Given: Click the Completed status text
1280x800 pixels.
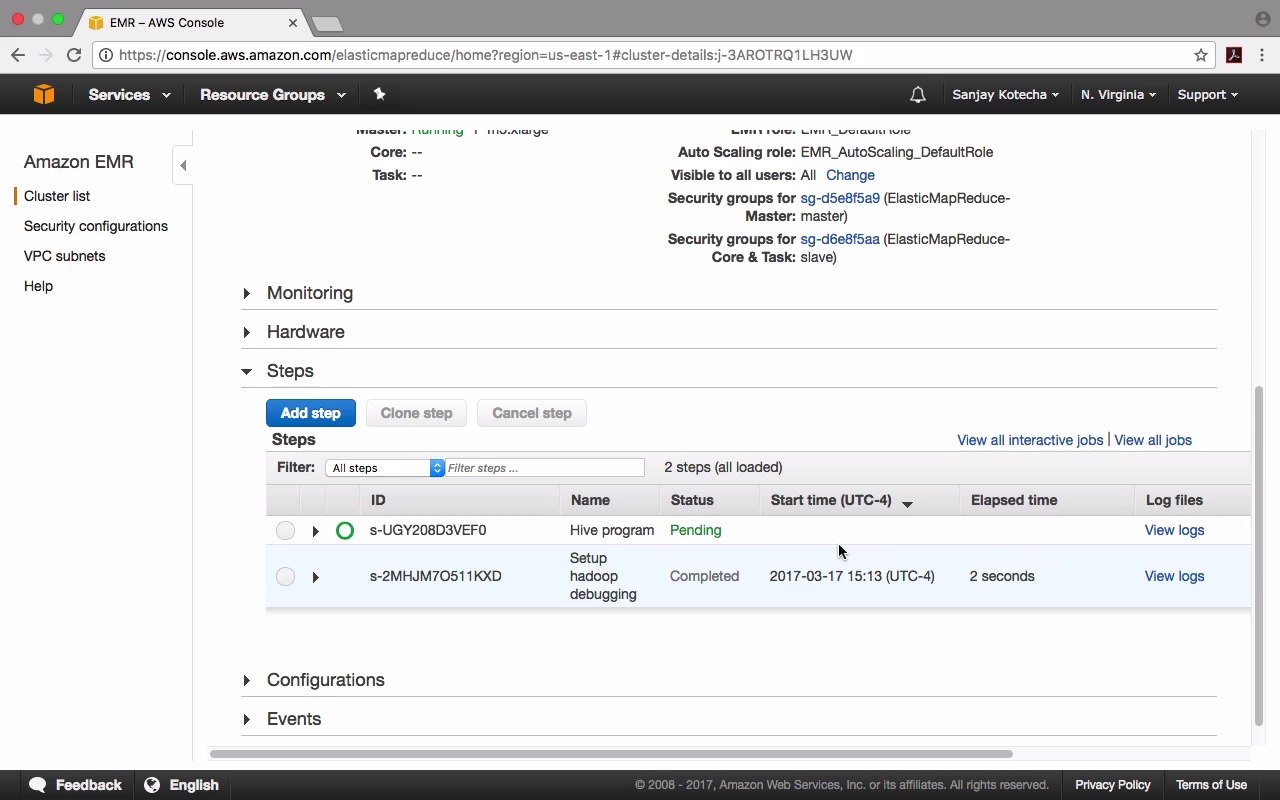Looking at the screenshot, I should (x=704, y=577).
